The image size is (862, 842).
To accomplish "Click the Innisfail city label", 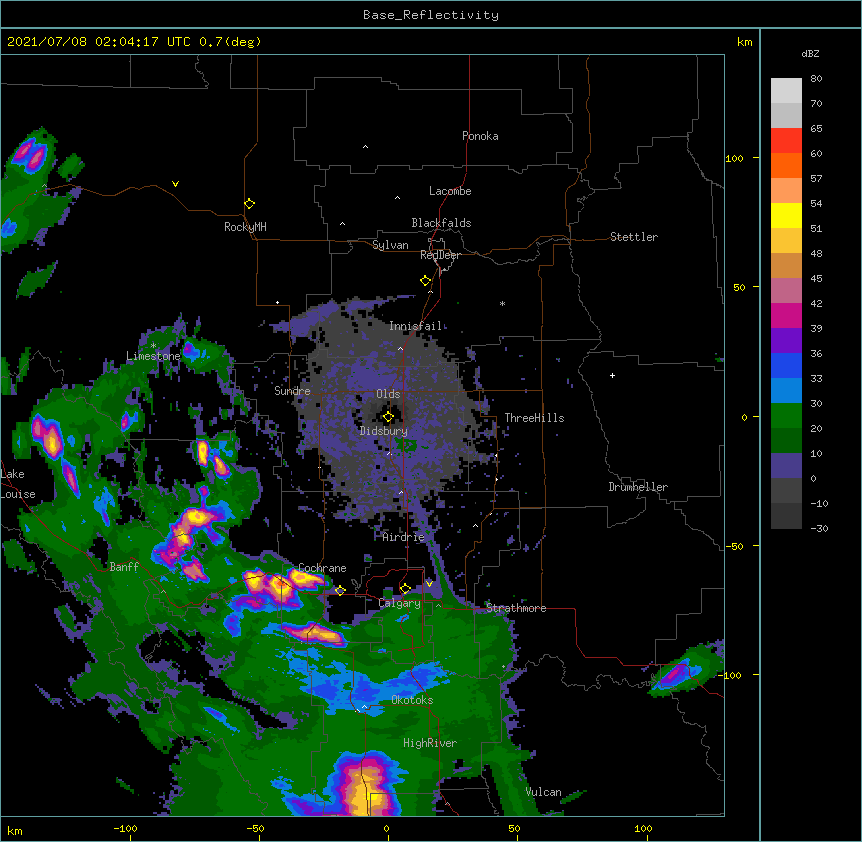I will (x=416, y=326).
